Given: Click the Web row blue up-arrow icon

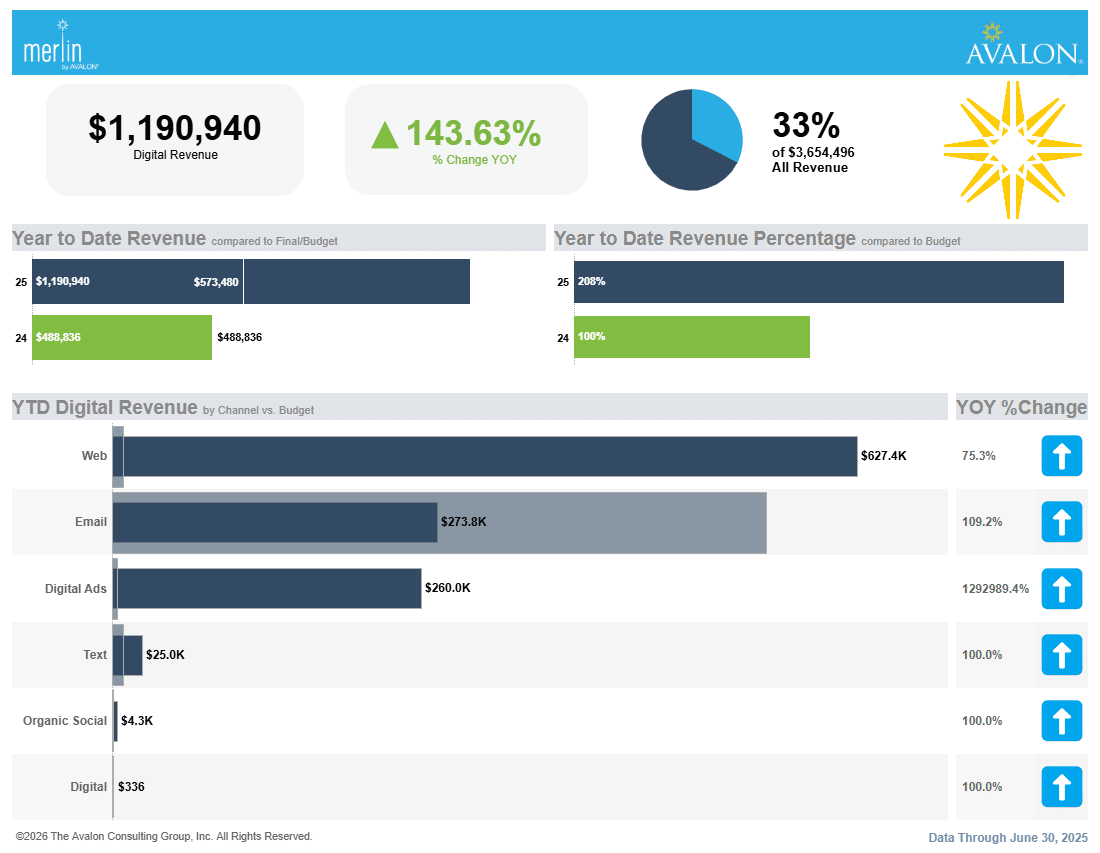Looking at the screenshot, I should pyautogui.click(x=1061, y=456).
